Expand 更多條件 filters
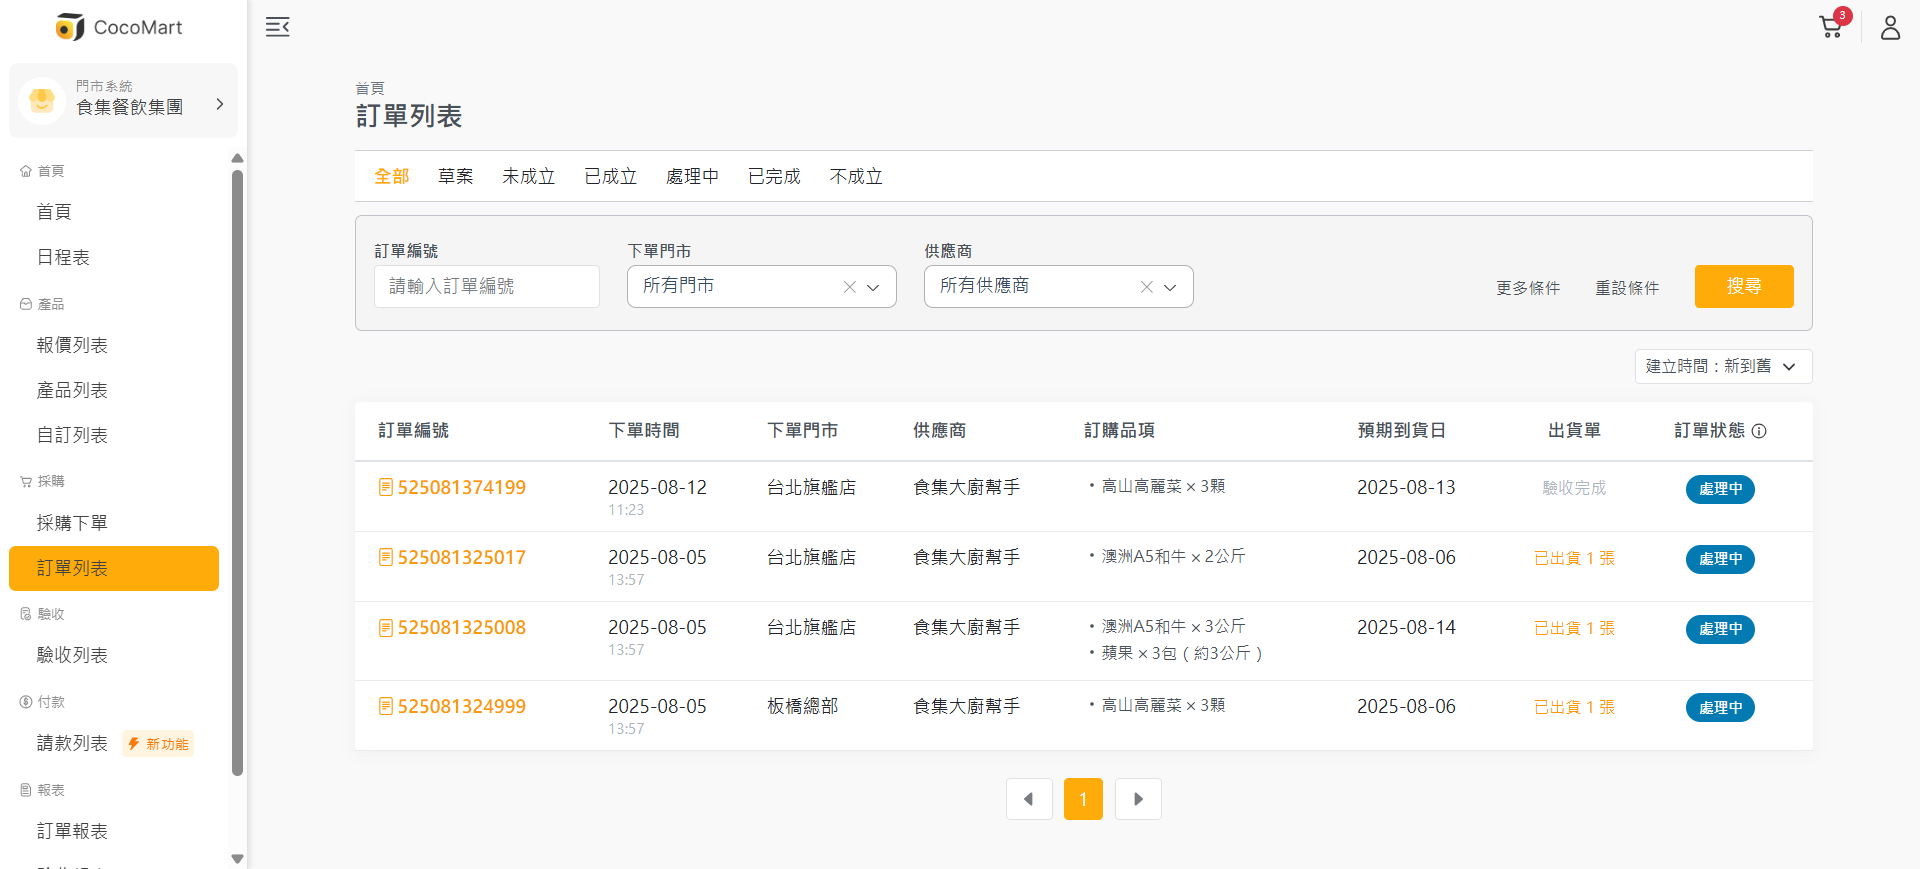The image size is (1920, 869). coord(1528,288)
